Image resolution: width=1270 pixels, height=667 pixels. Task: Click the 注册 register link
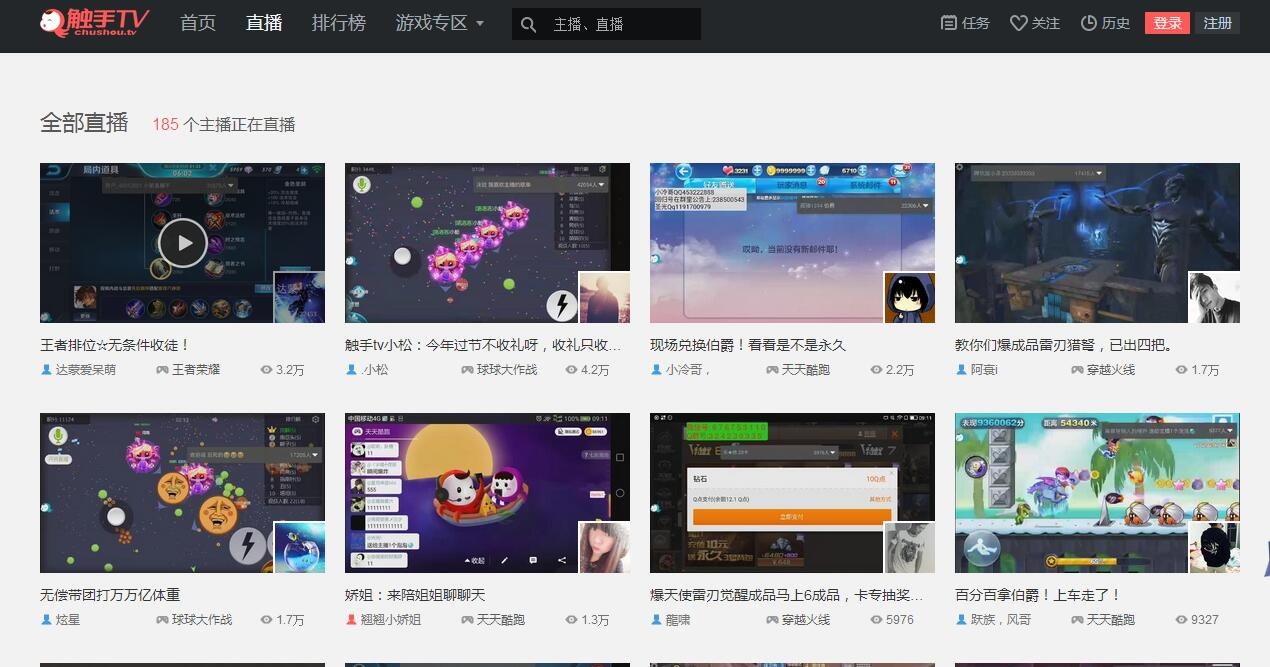click(1218, 23)
